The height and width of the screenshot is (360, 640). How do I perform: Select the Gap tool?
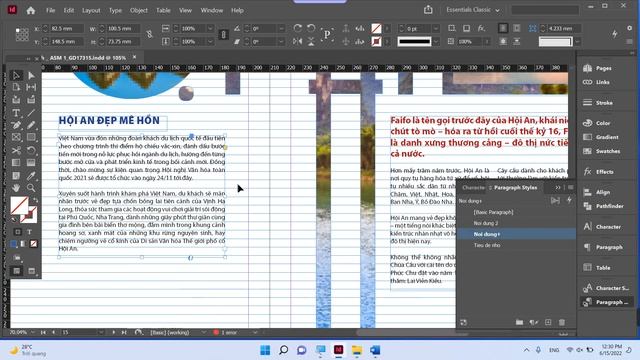31,87
